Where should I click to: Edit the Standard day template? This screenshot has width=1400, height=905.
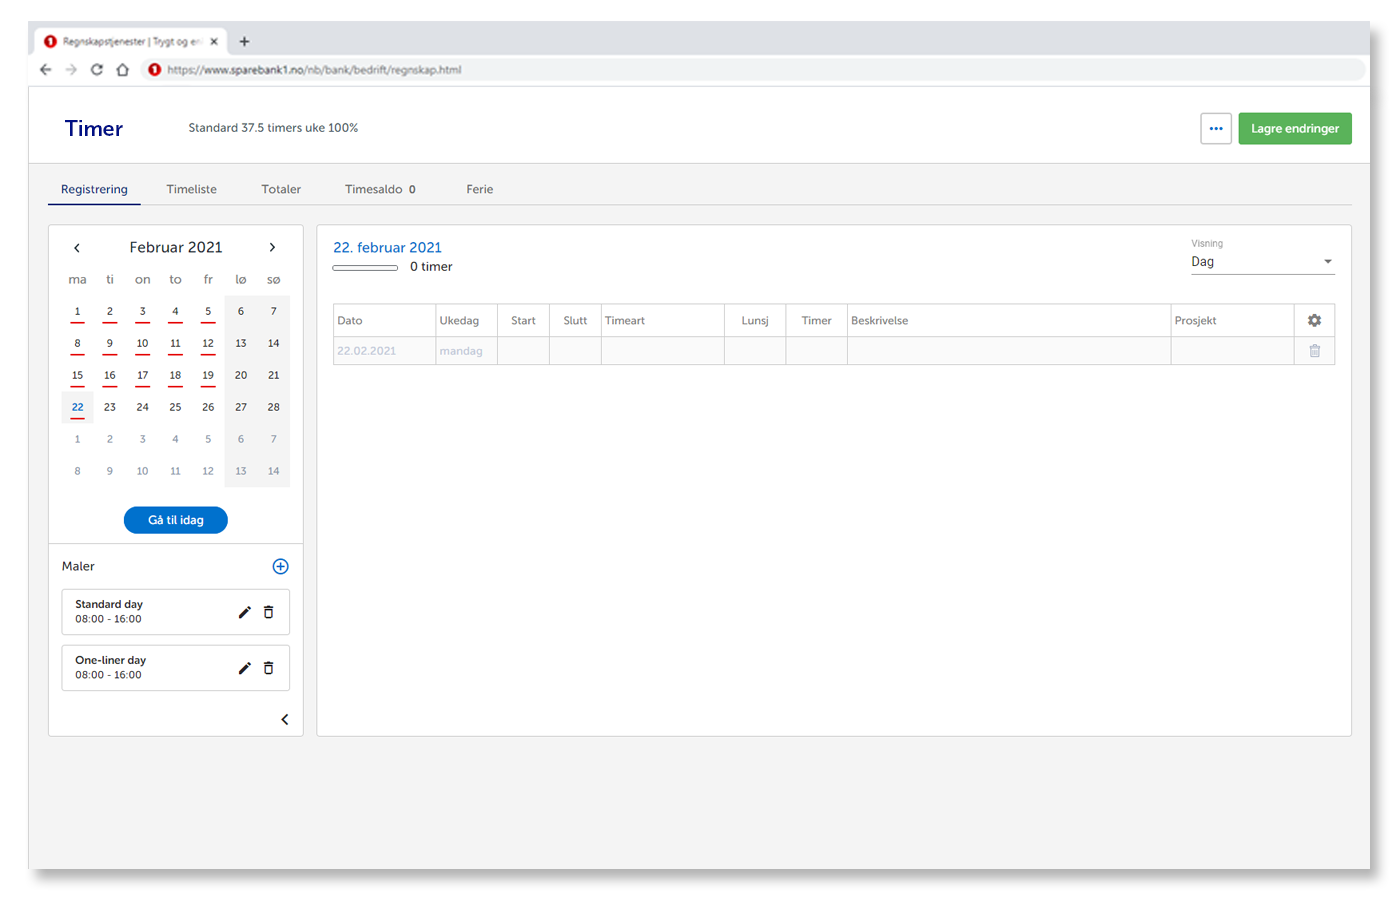[x=244, y=612]
